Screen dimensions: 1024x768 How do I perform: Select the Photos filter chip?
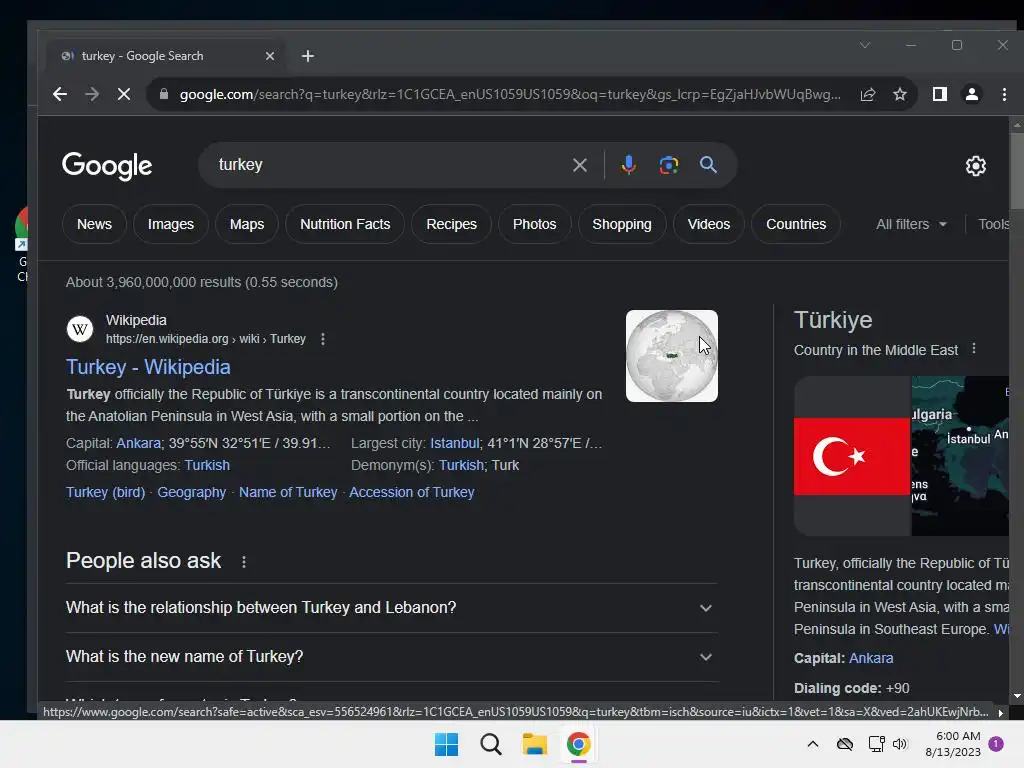pos(534,224)
